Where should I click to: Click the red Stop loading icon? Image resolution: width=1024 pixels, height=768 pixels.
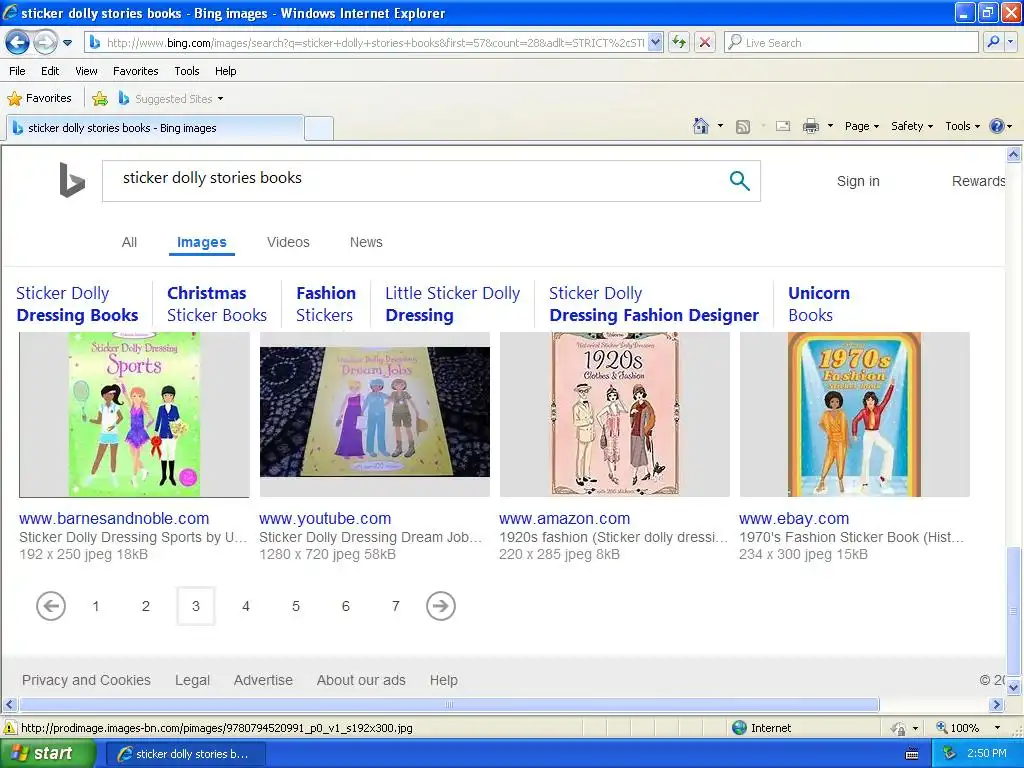click(705, 42)
